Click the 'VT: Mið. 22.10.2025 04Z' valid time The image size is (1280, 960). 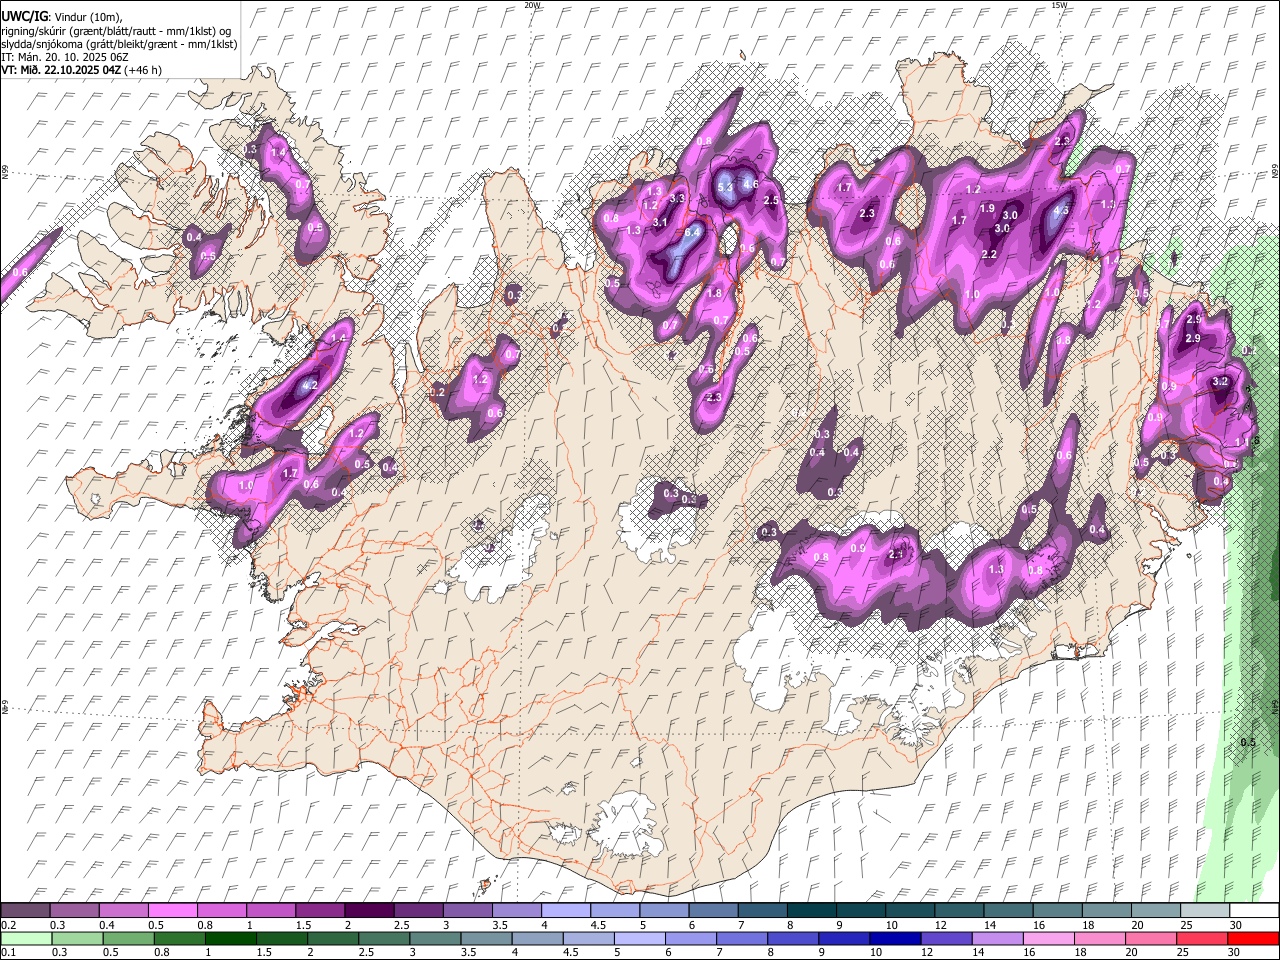pos(61,70)
